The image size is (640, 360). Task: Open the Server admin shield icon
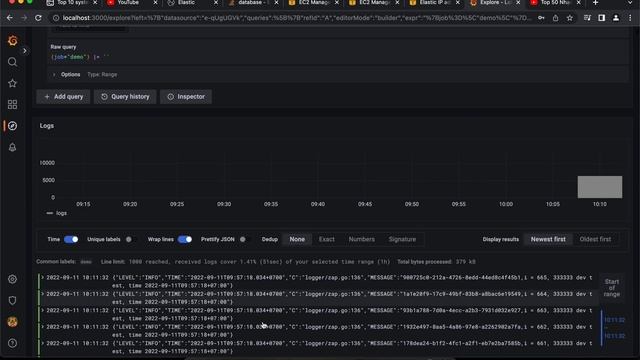pyautogui.click(x=13, y=300)
